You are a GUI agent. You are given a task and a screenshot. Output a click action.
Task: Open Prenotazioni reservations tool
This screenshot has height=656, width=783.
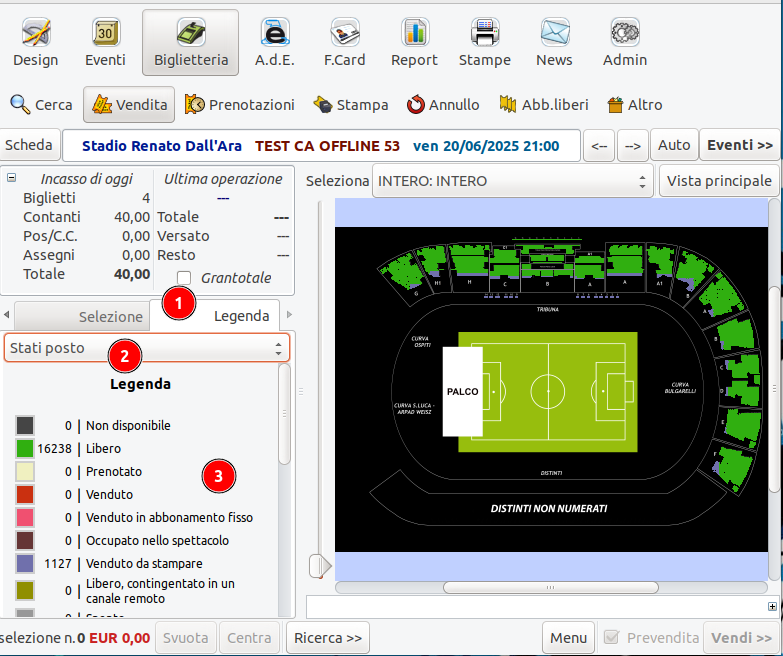click(240, 105)
